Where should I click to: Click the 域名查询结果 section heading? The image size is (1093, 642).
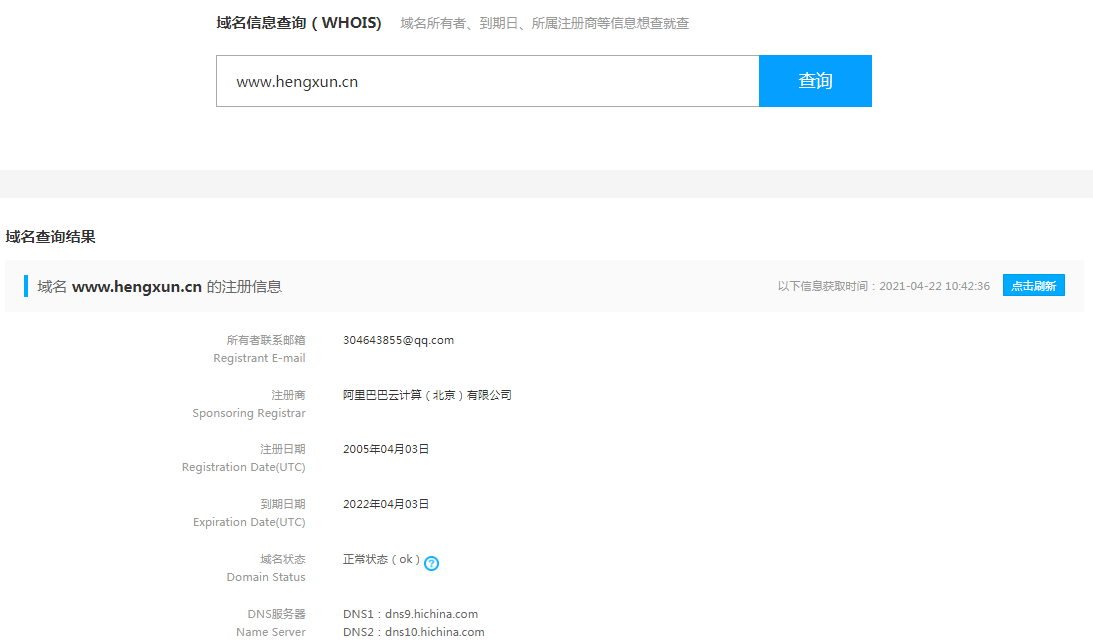pos(48,237)
